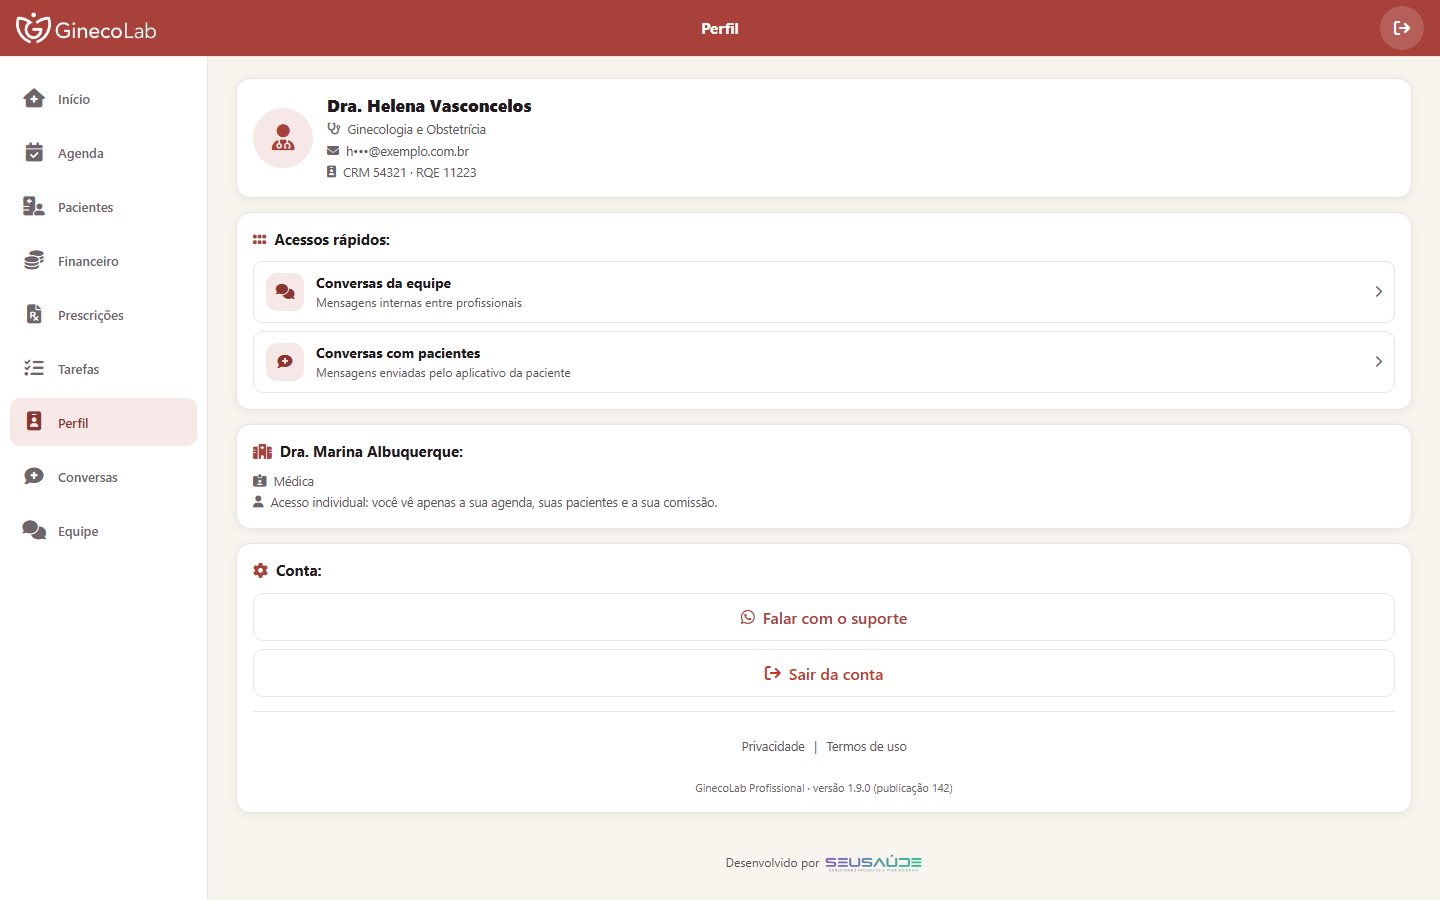Click the logout icon in header
Viewport: 1440px width, 900px height.
pos(1402,28)
